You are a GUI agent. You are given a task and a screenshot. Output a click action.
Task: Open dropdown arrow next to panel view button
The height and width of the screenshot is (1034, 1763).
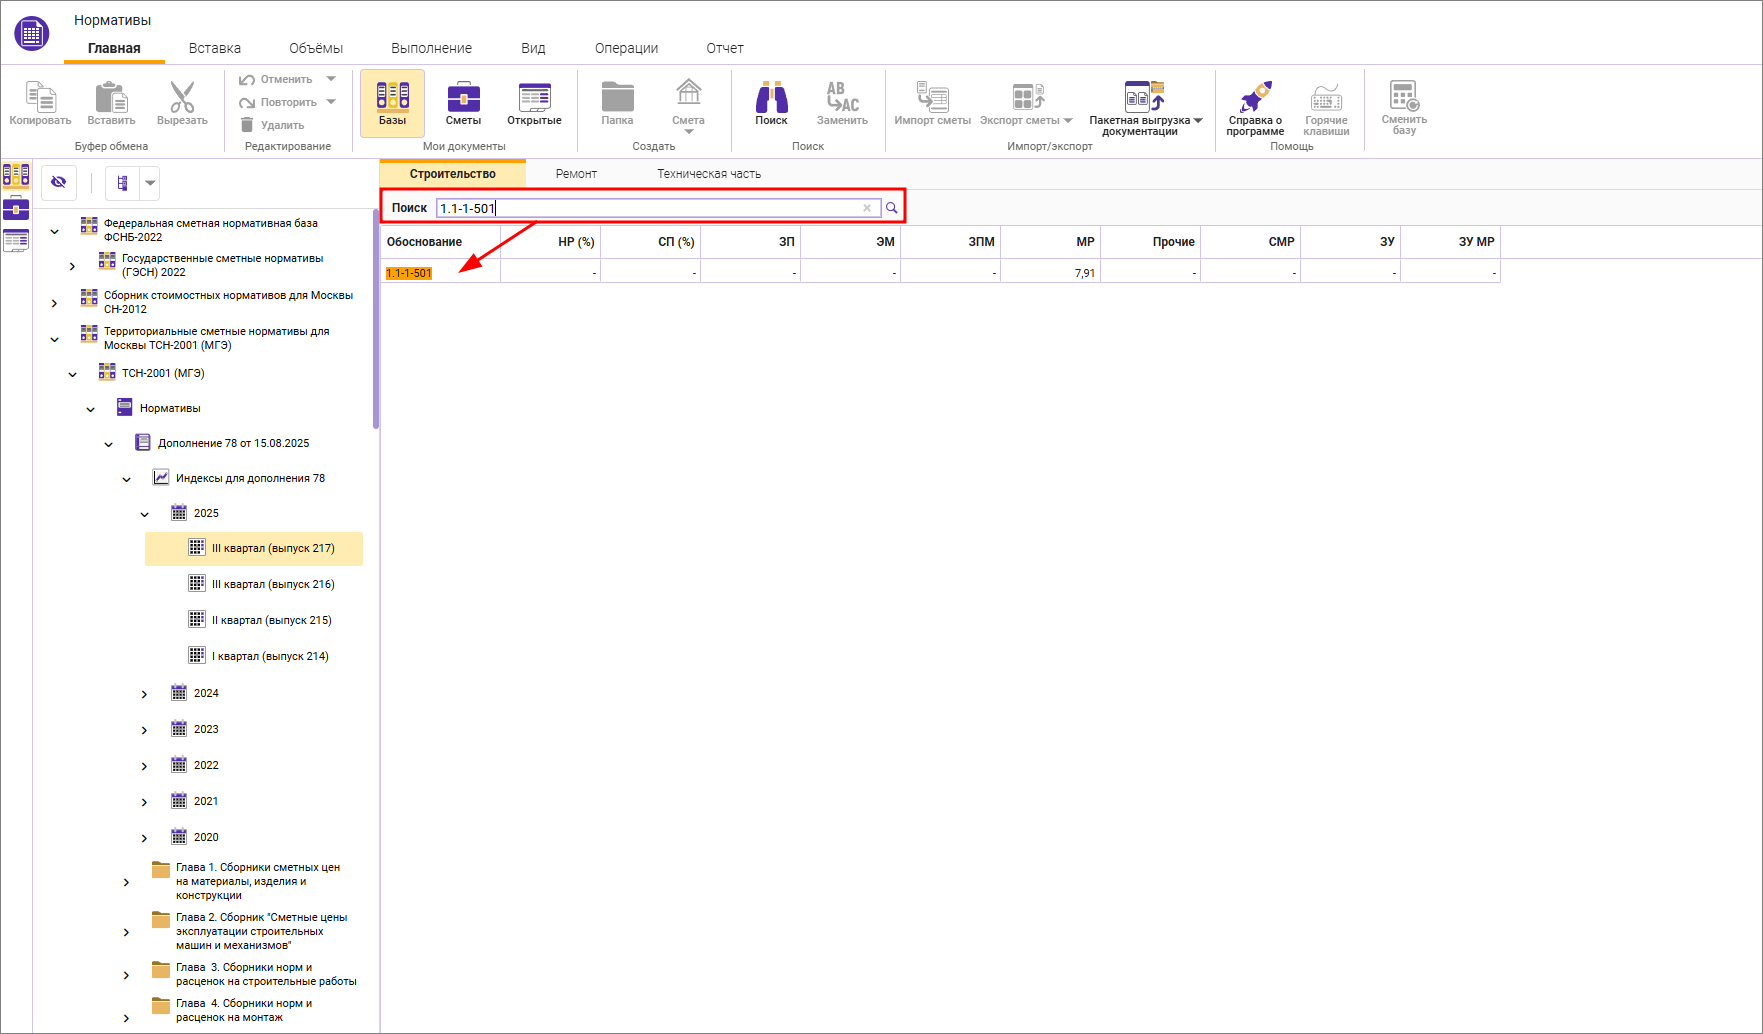pos(150,183)
